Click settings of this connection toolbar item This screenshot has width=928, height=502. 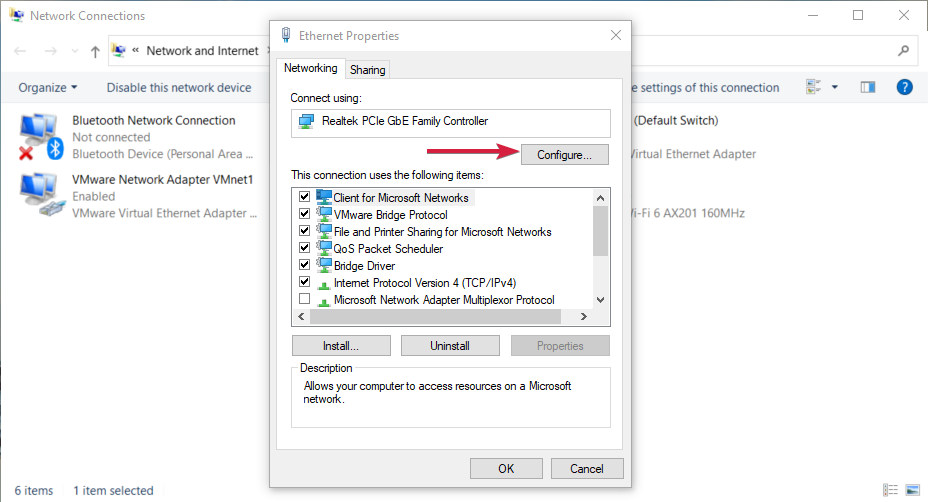705,88
